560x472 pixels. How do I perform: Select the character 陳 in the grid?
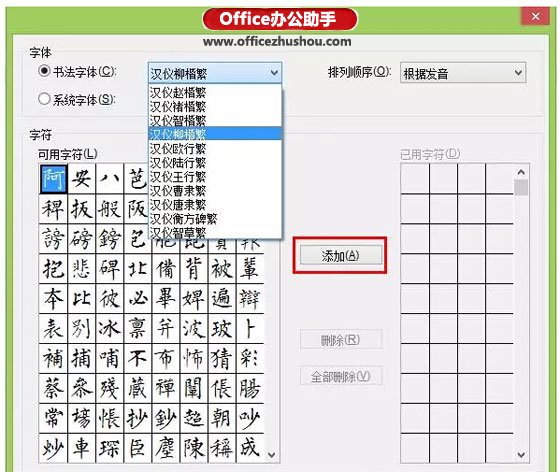(x=194, y=448)
